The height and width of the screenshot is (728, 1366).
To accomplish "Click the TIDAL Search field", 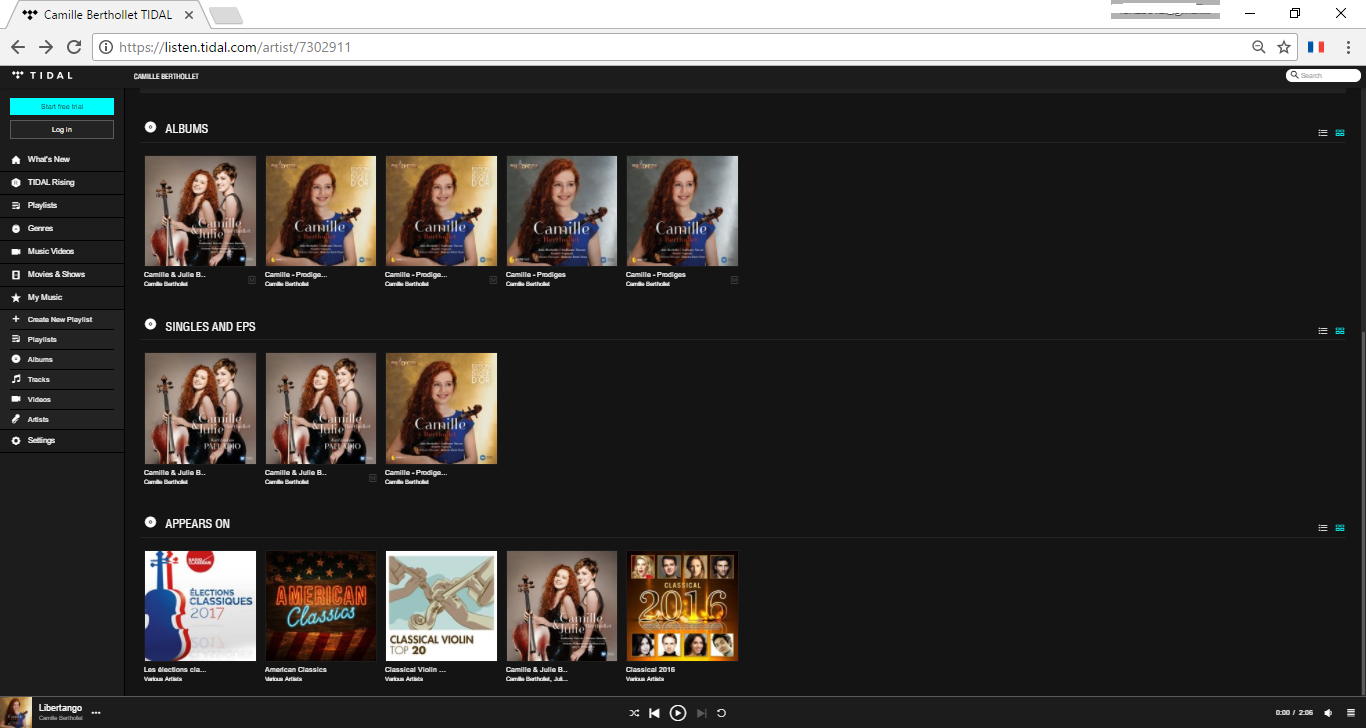I will click(1323, 75).
